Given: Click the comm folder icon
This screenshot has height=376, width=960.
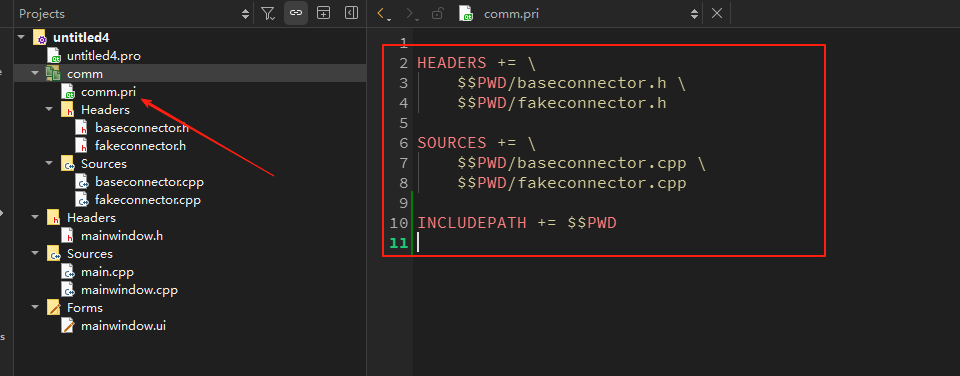Looking at the screenshot, I should point(53,73).
